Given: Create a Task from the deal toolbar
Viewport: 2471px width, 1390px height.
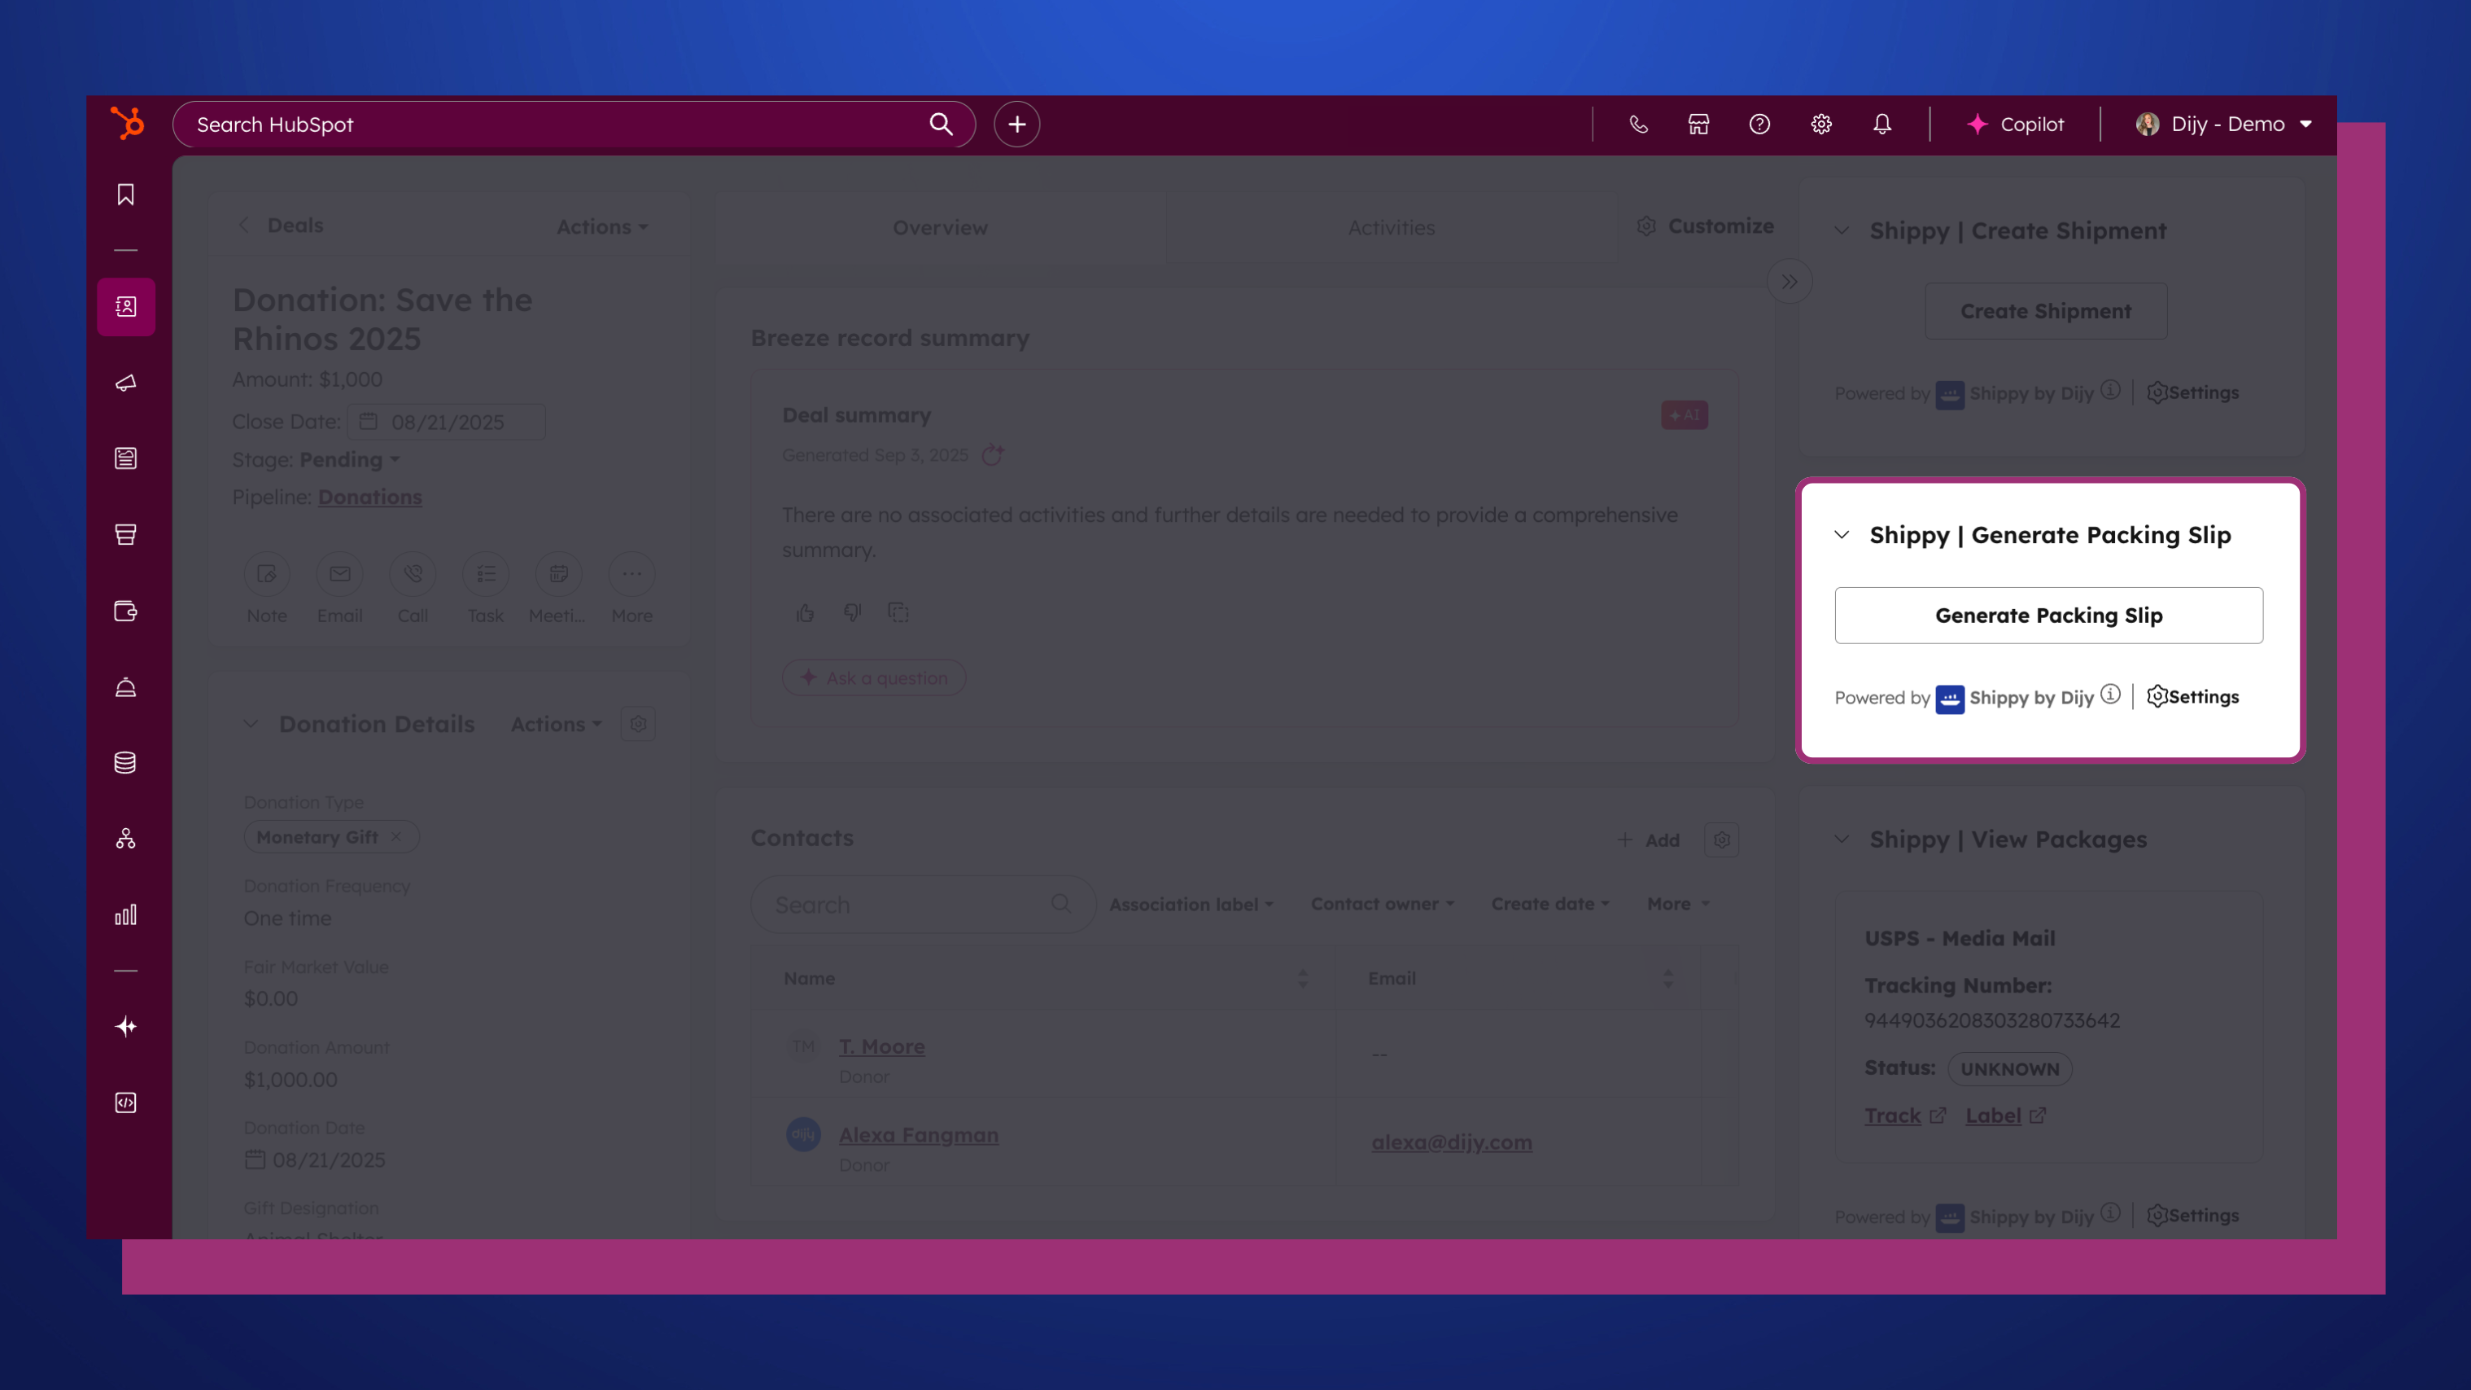Looking at the screenshot, I should tap(485, 575).
